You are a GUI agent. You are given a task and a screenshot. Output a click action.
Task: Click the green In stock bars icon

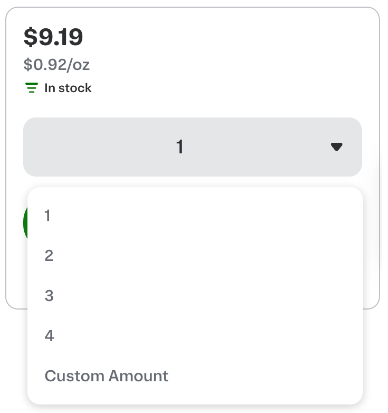(31, 88)
